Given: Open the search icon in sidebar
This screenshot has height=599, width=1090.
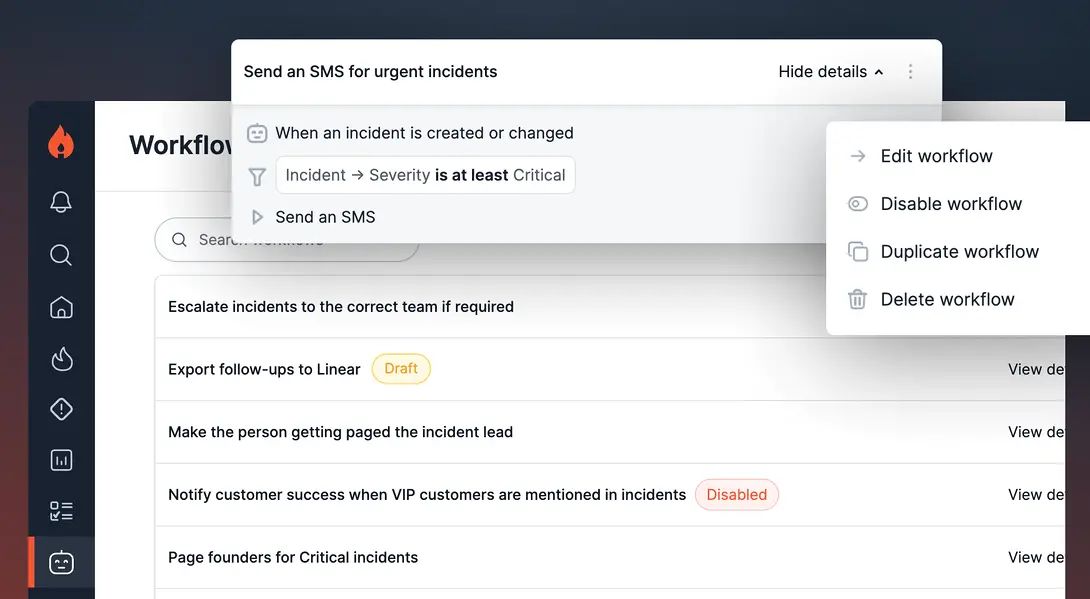Looking at the screenshot, I should coord(61,255).
